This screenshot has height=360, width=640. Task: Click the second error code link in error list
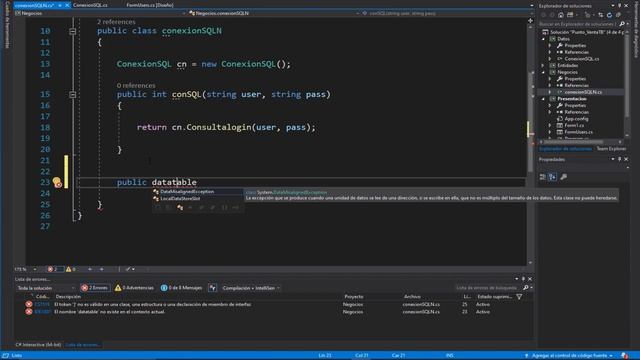click(42, 312)
